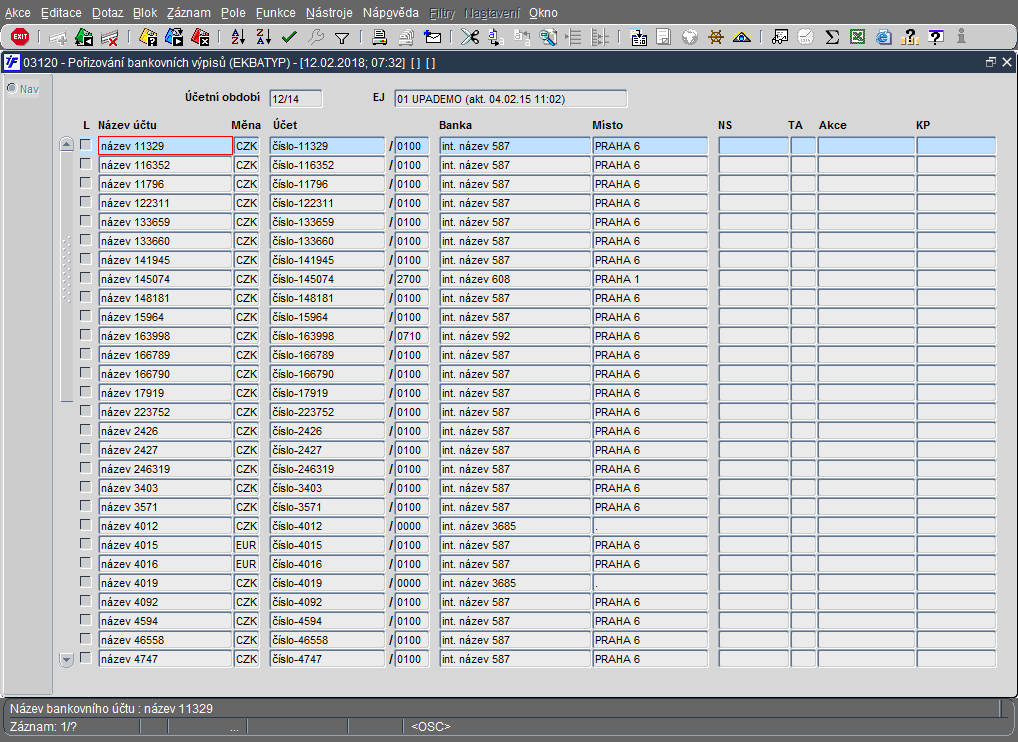This screenshot has width=1018, height=742.
Task: Open the Nápověda menu
Action: pyautogui.click(x=391, y=12)
